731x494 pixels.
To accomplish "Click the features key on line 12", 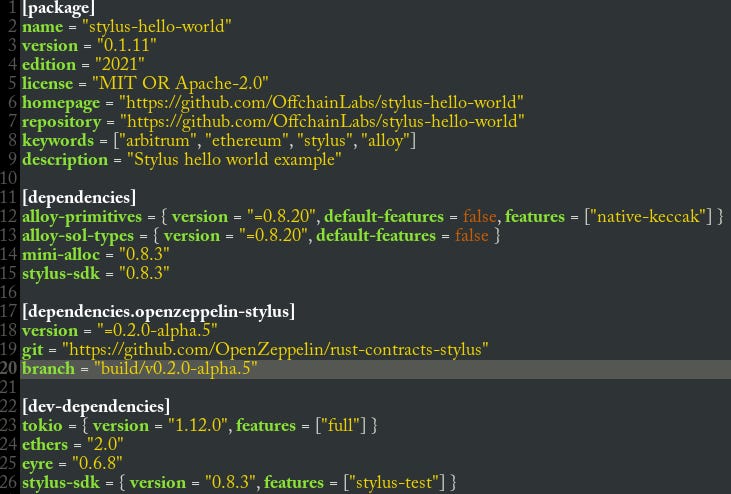I will click(x=535, y=217).
